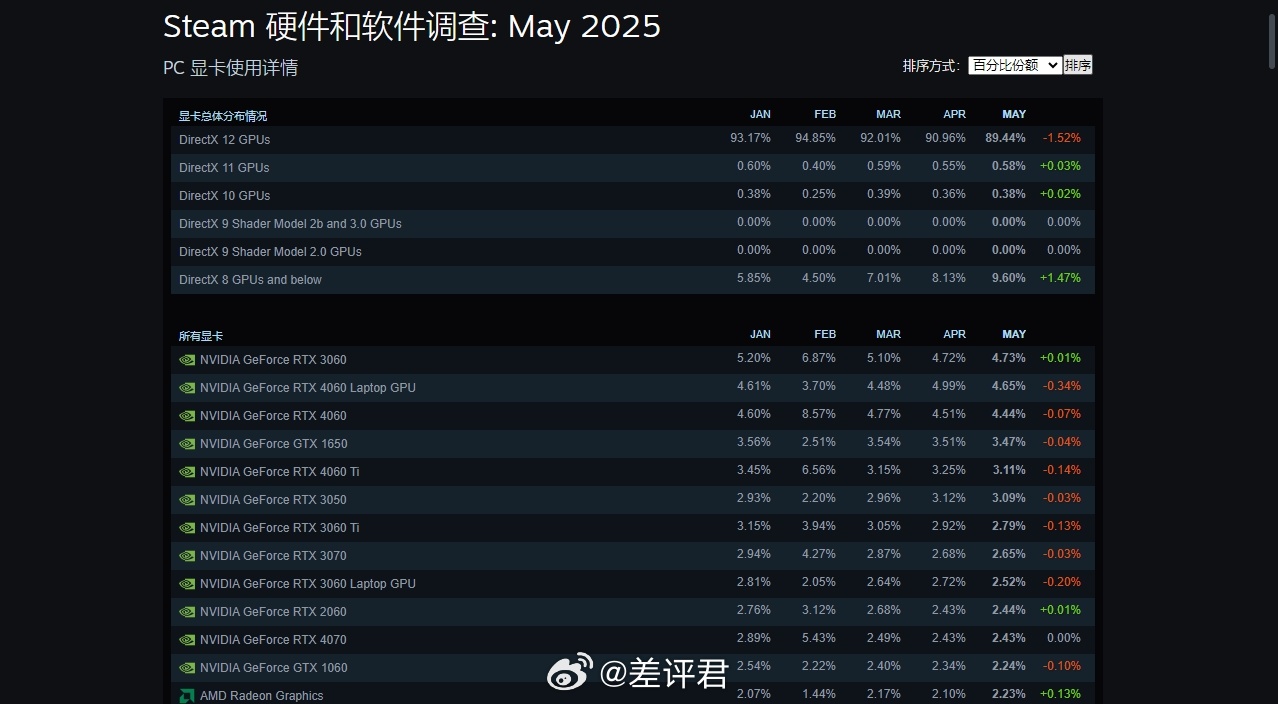
Task: Click the NVIDIA icon beside RTX 4060 Ti
Action: click(x=187, y=472)
